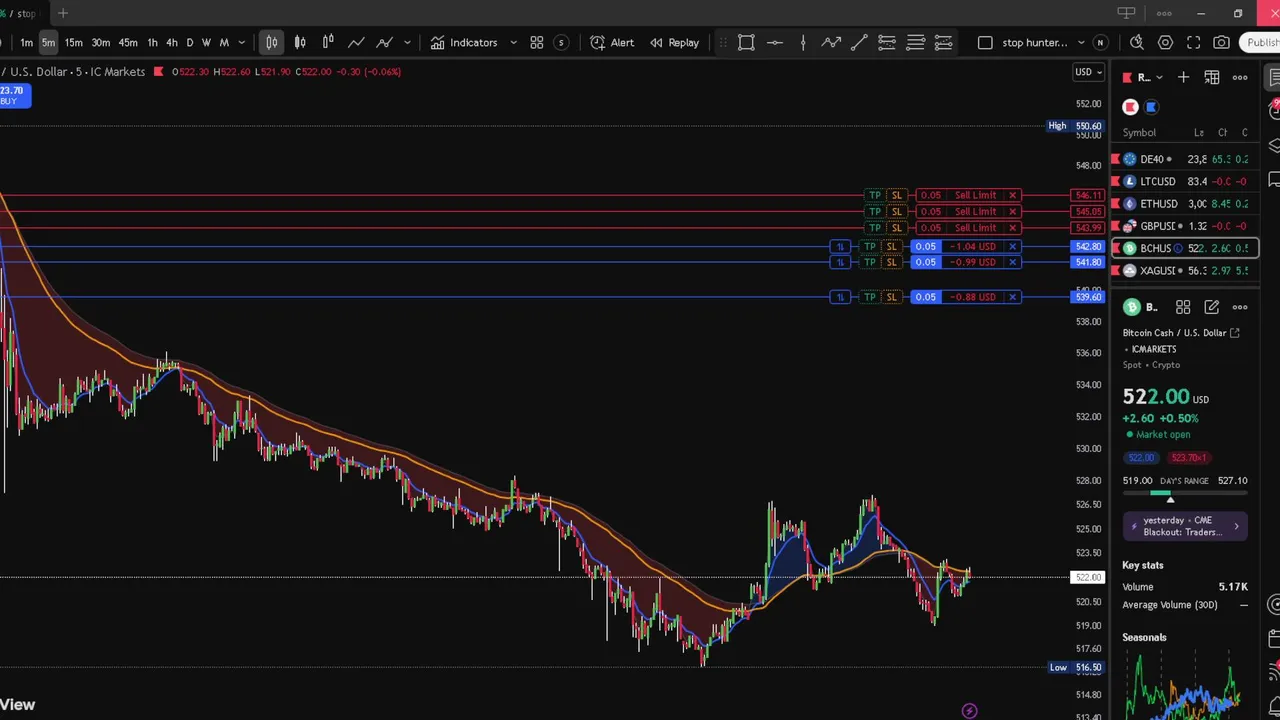Image resolution: width=1280 pixels, height=720 pixels.
Task: Select the Candles chart style icon
Action: 300,42
